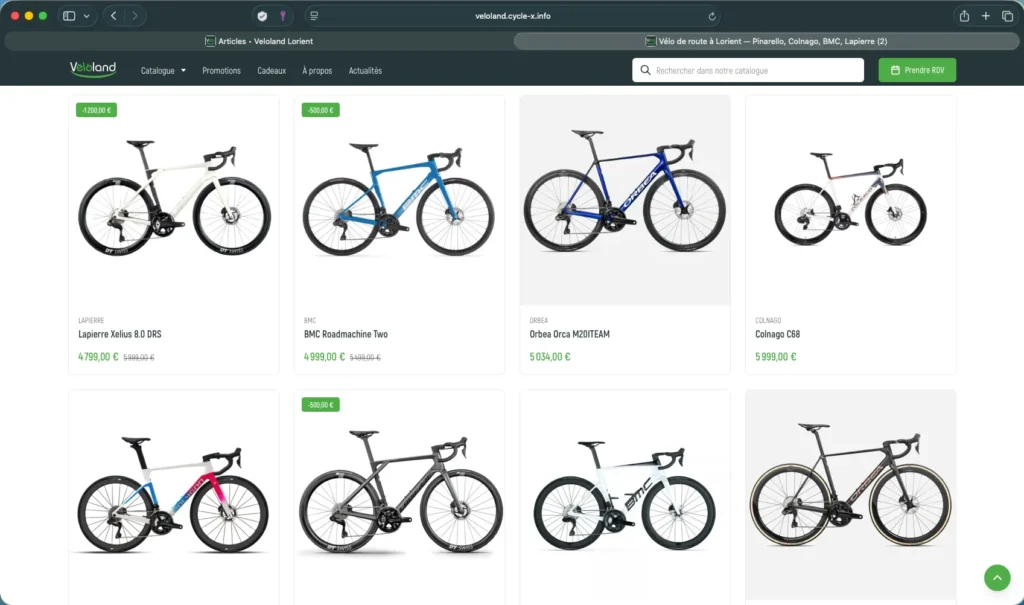
Task: Open the dark Orbea bike with tan tires
Action: click(x=851, y=495)
